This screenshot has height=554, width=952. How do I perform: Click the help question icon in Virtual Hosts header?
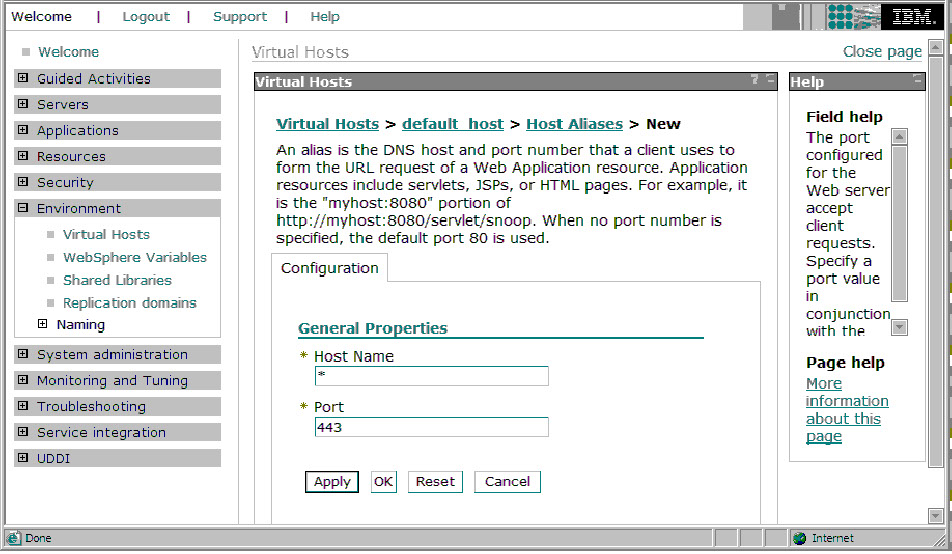point(755,80)
